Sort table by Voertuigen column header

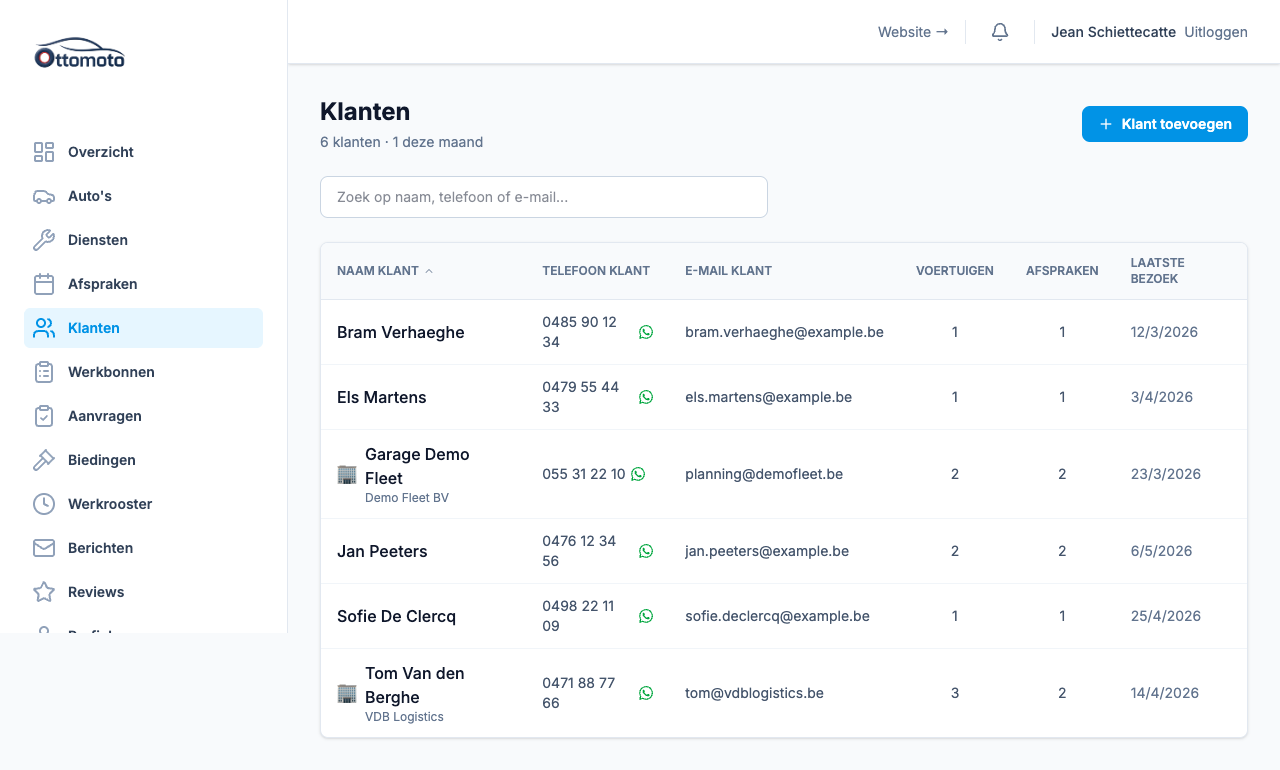point(954,271)
